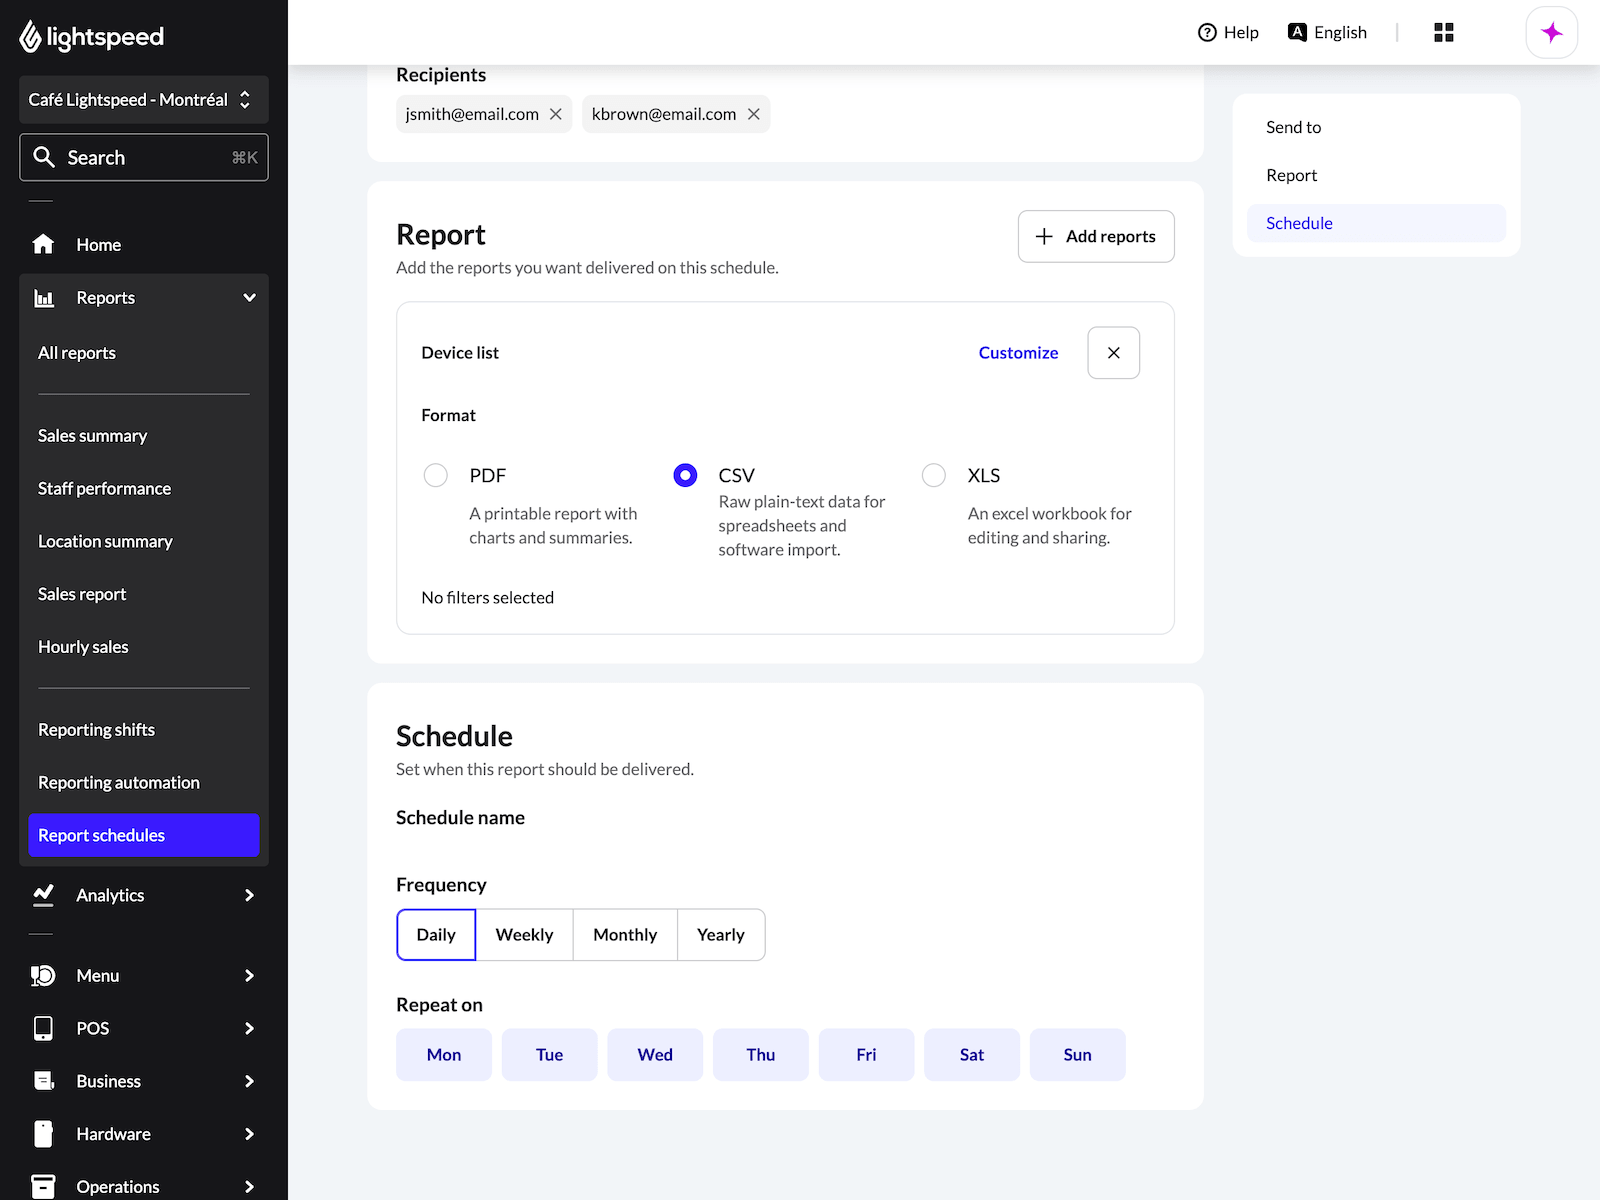Image resolution: width=1600 pixels, height=1200 pixels.
Task: Open Help via question mark icon
Action: (x=1207, y=32)
